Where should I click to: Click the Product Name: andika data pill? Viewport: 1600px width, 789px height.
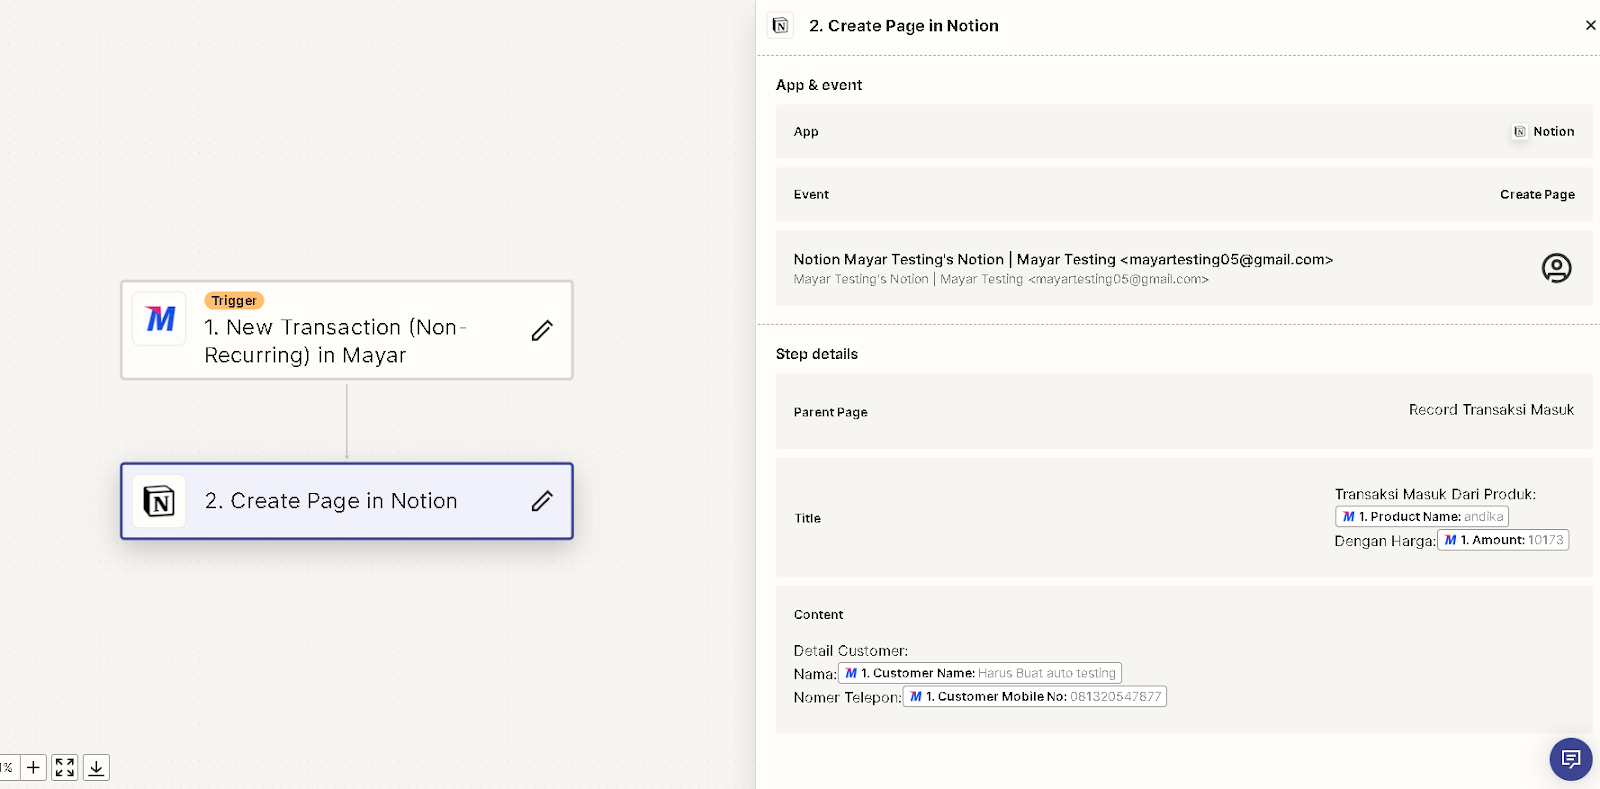coord(1421,517)
